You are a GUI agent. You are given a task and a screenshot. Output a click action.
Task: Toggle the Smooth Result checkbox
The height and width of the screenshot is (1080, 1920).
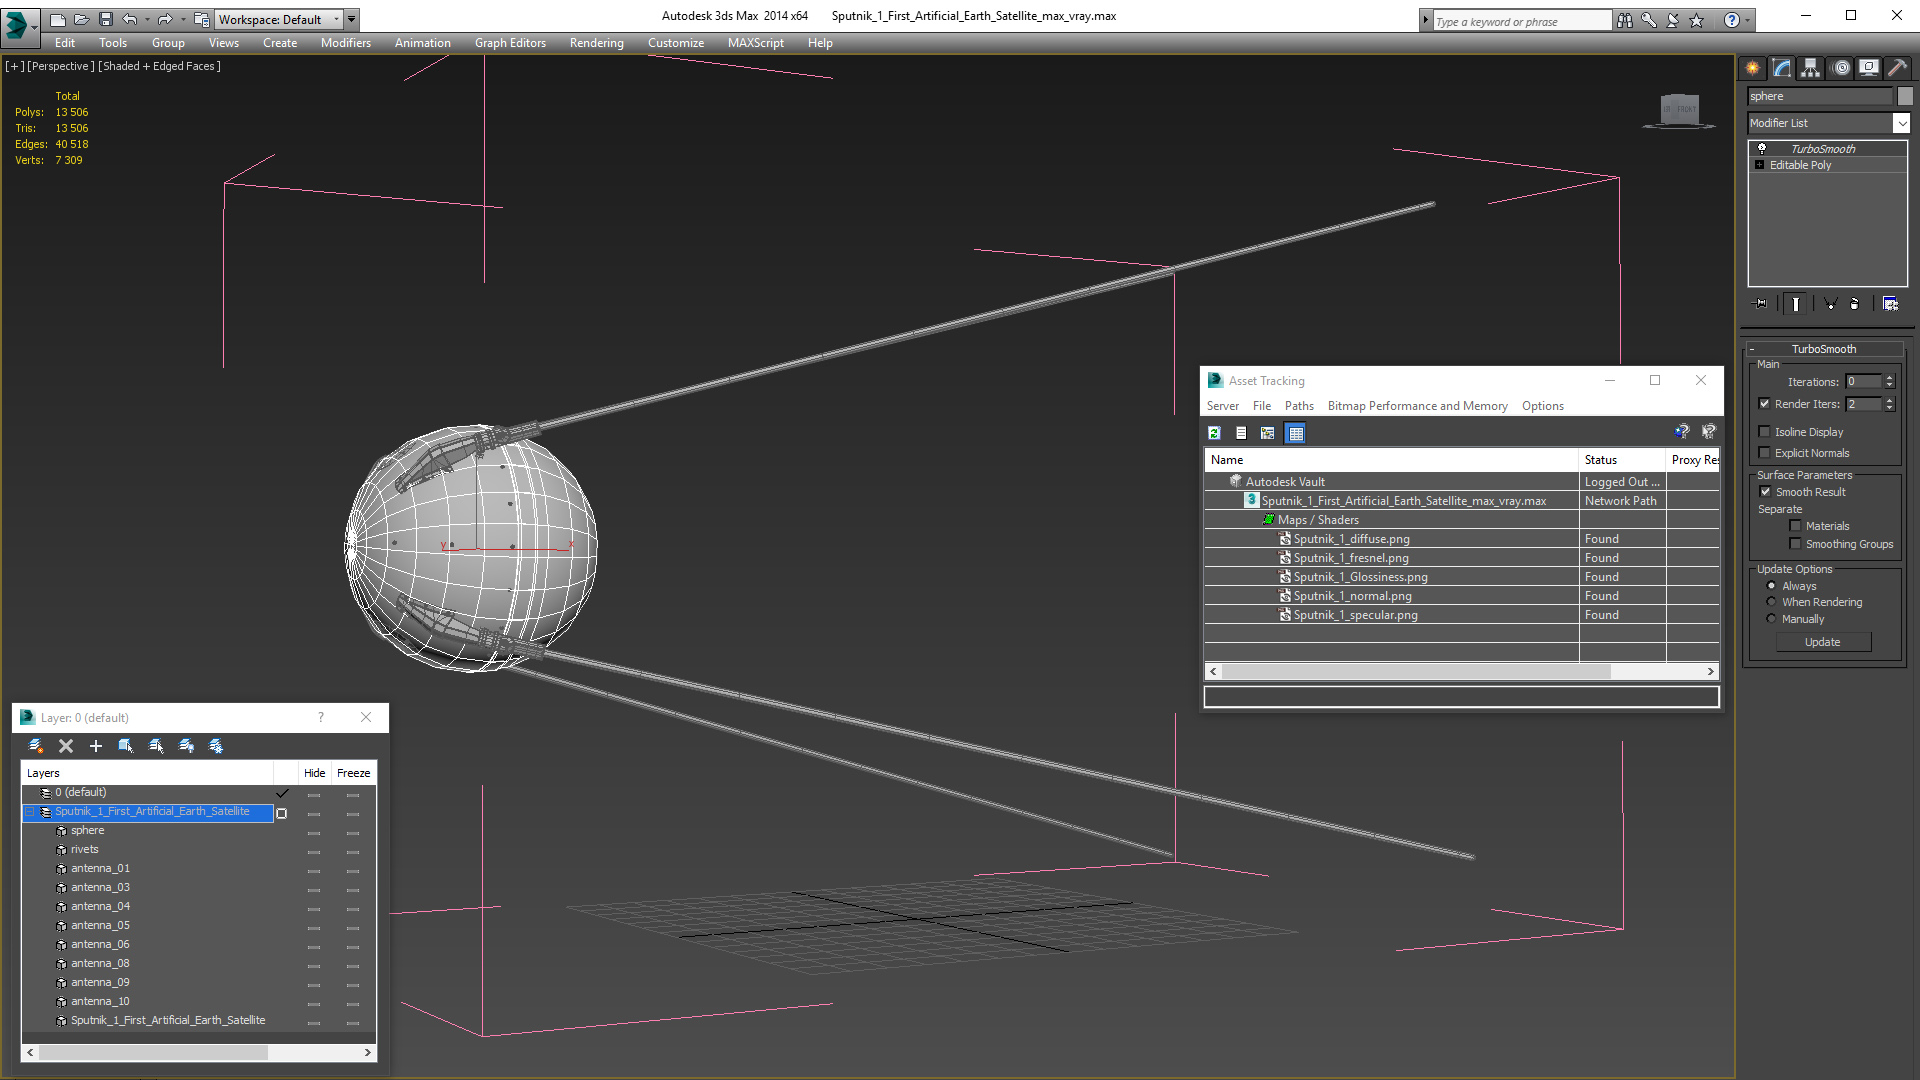pos(1765,492)
